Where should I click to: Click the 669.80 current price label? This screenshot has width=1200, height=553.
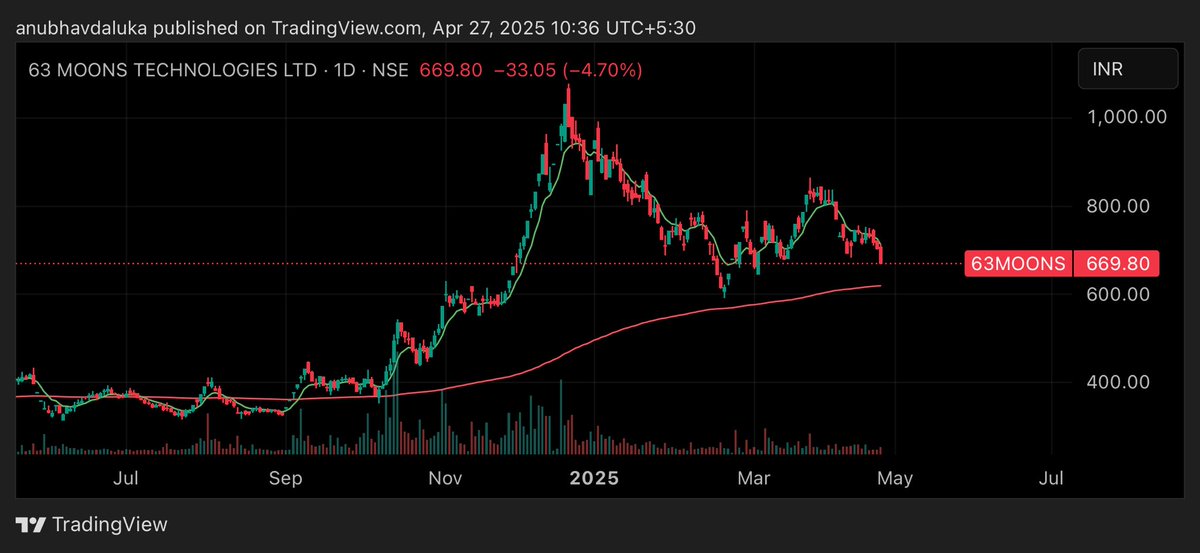click(x=1117, y=264)
